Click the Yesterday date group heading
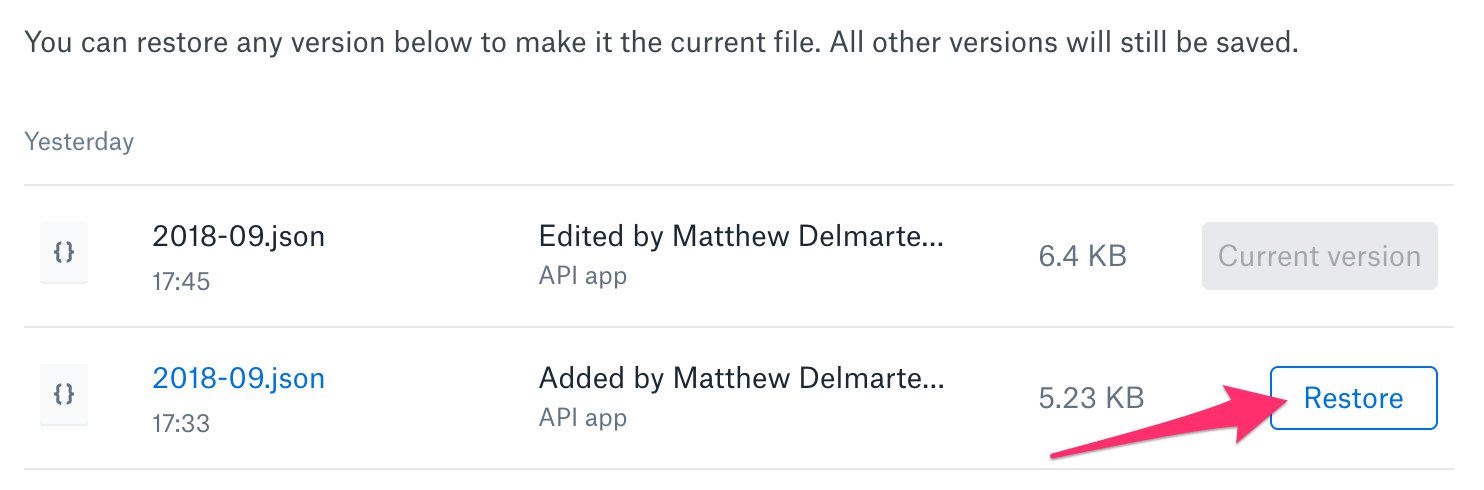The image size is (1484, 490). click(79, 142)
